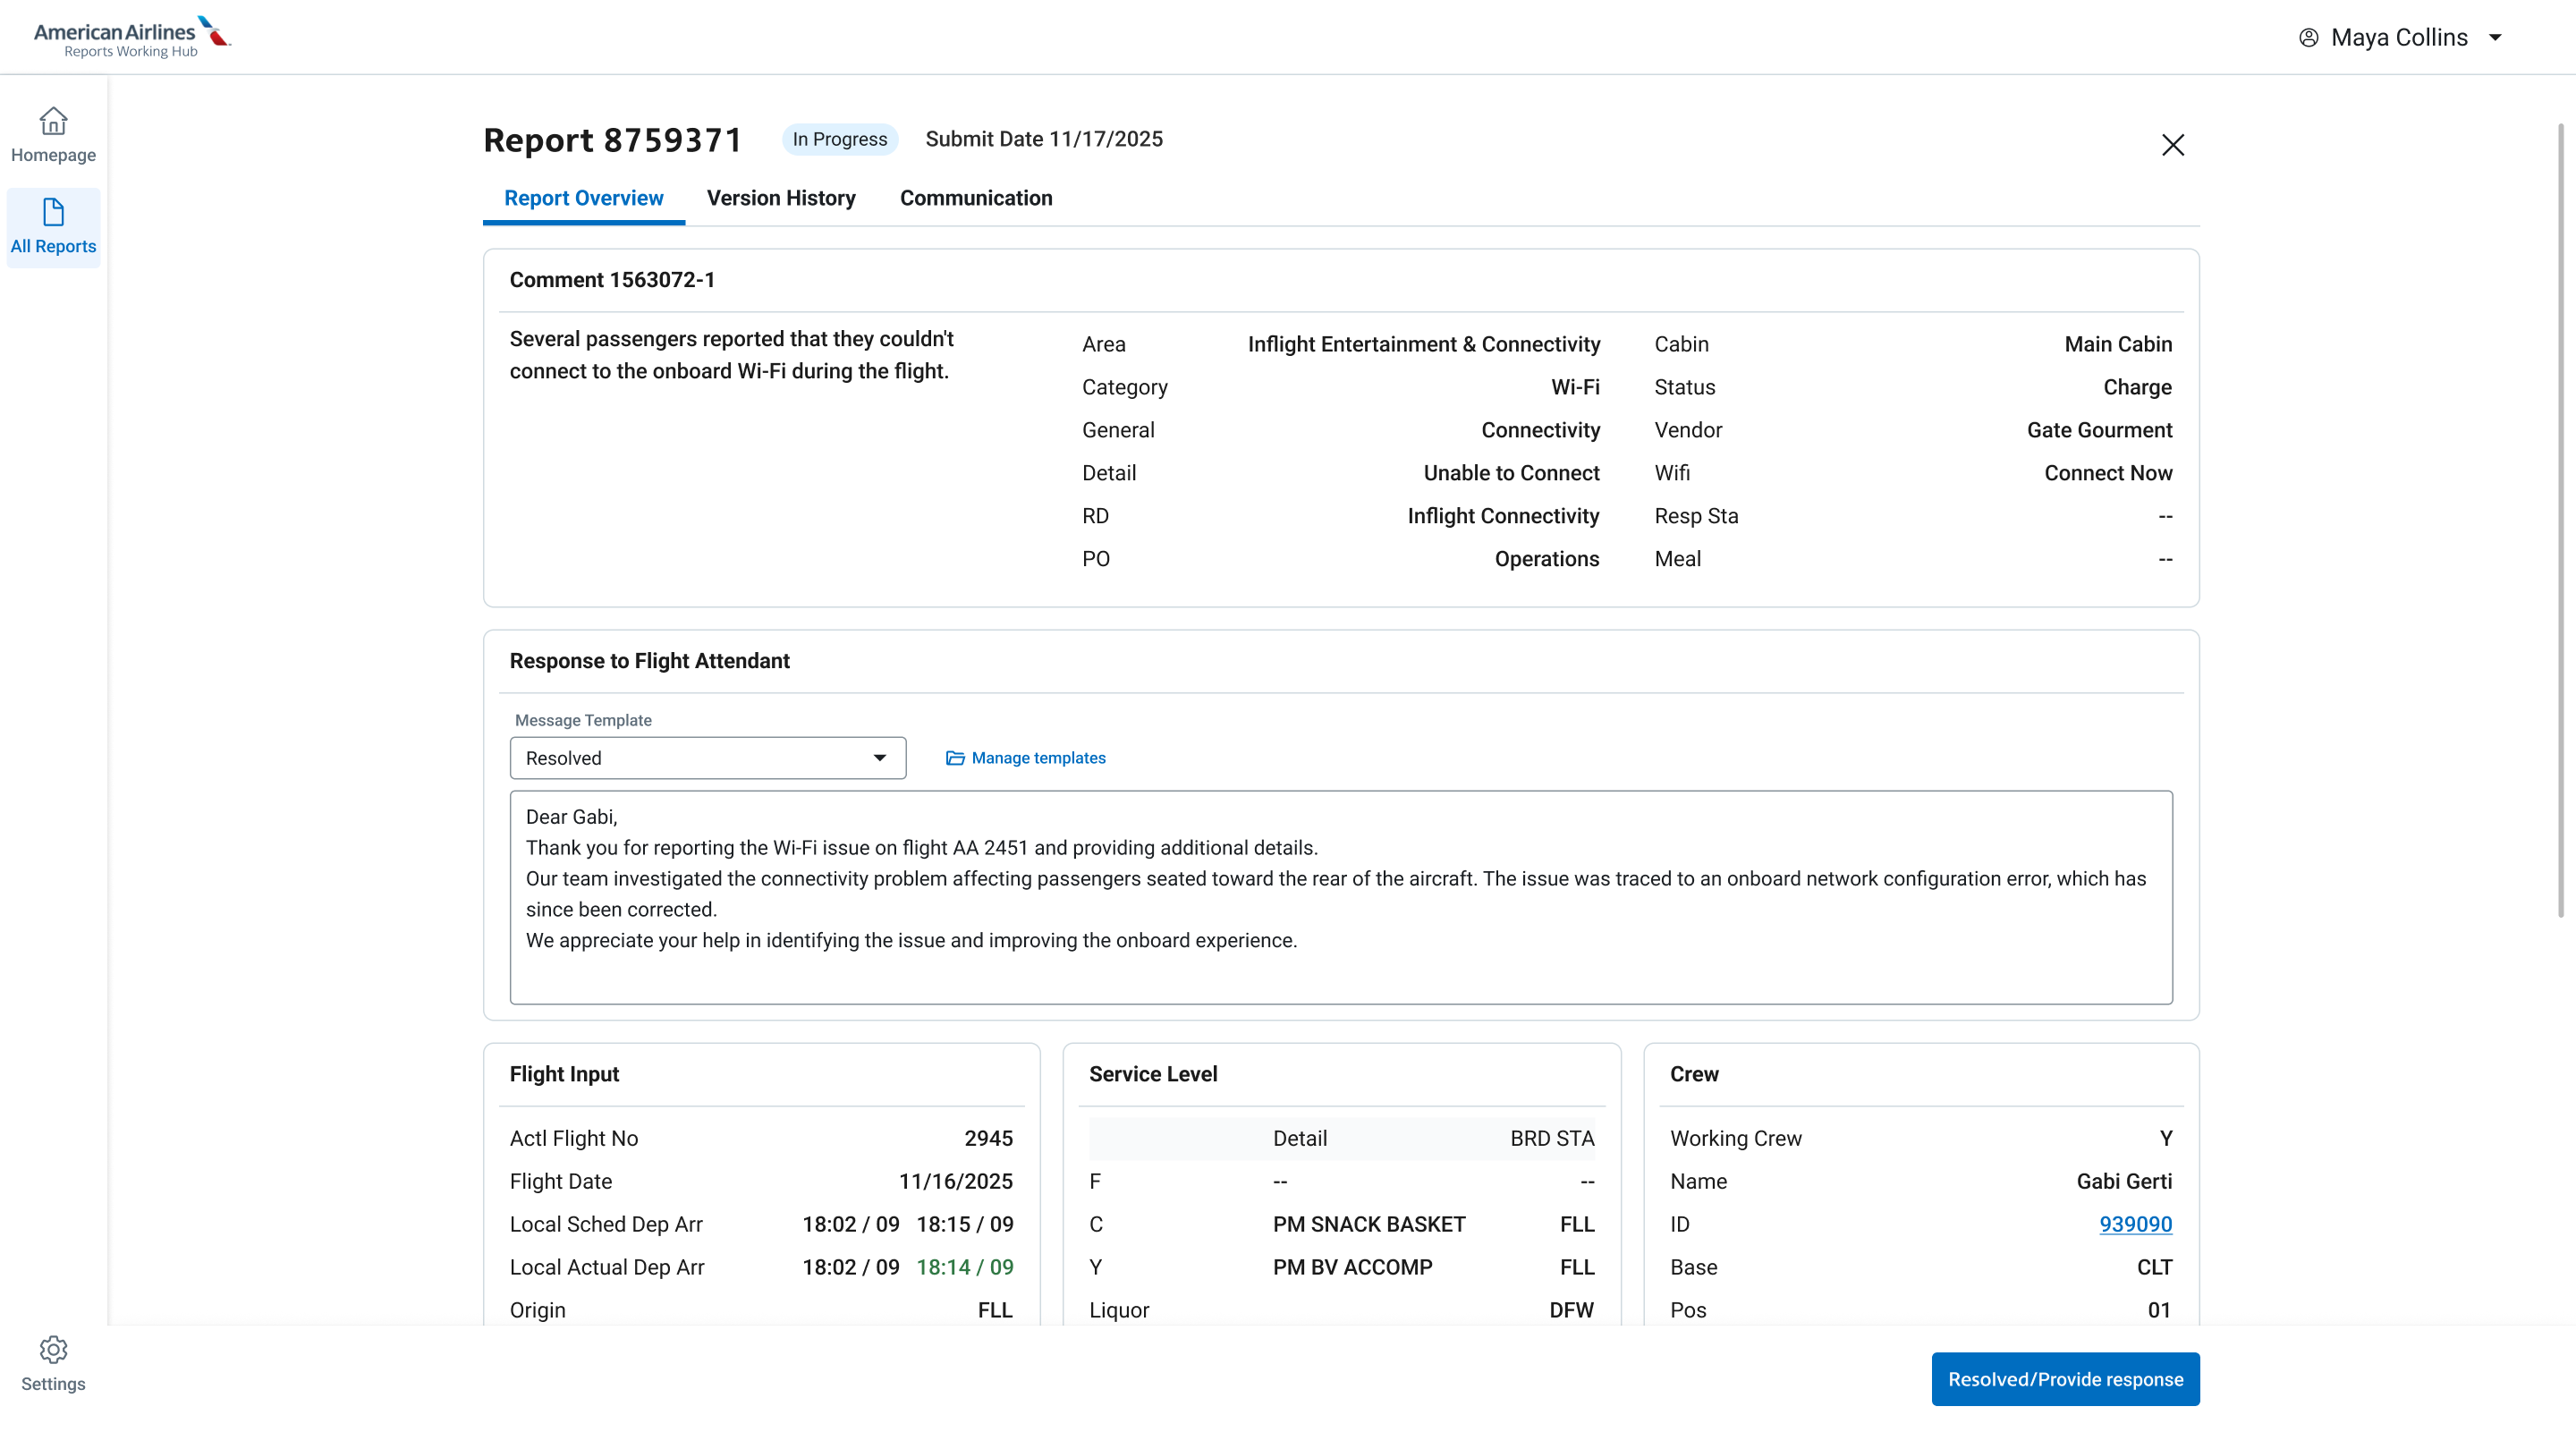Open the All Reports document icon
2576x1449 pixels.
coord(53,212)
